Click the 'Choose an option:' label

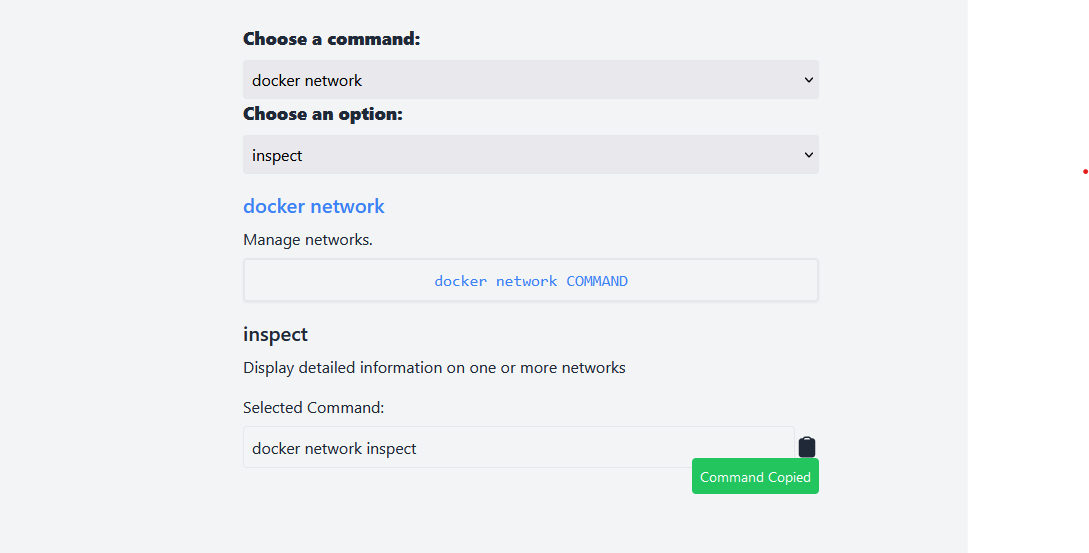tap(323, 114)
